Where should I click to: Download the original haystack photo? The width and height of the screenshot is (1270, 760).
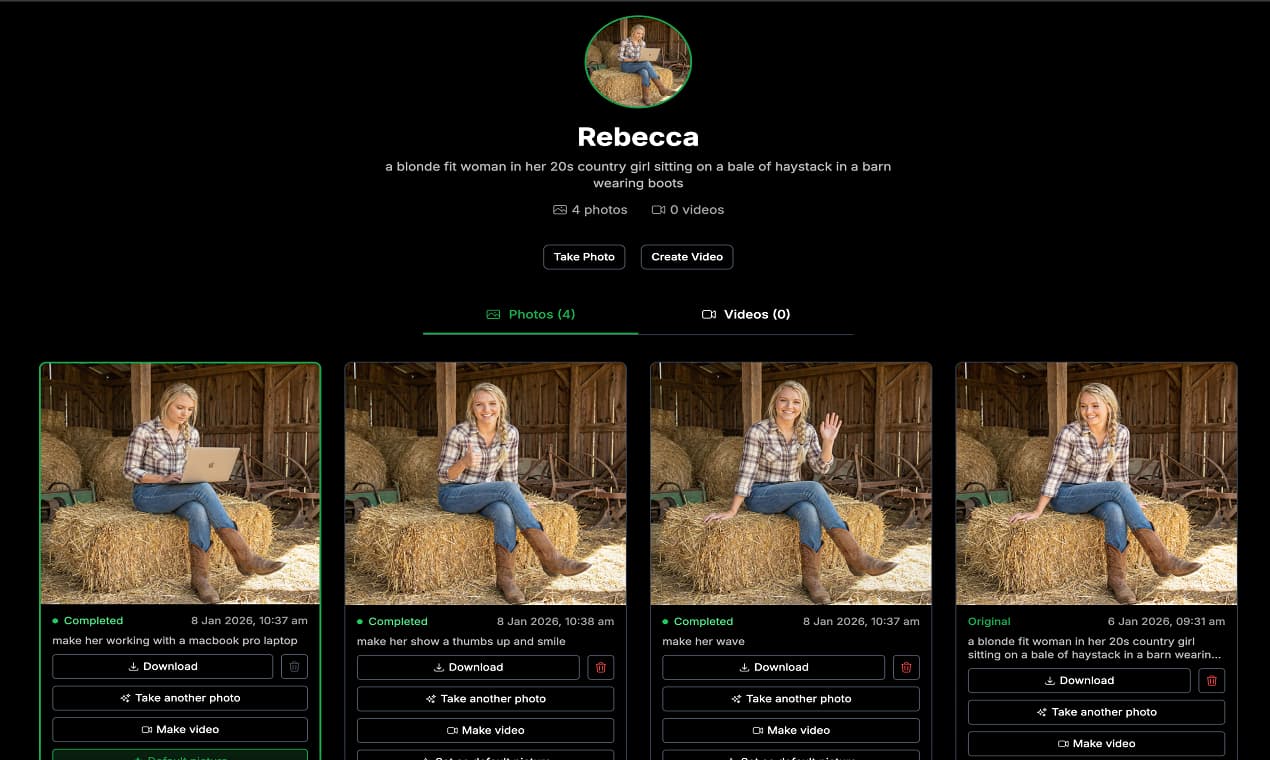1078,681
